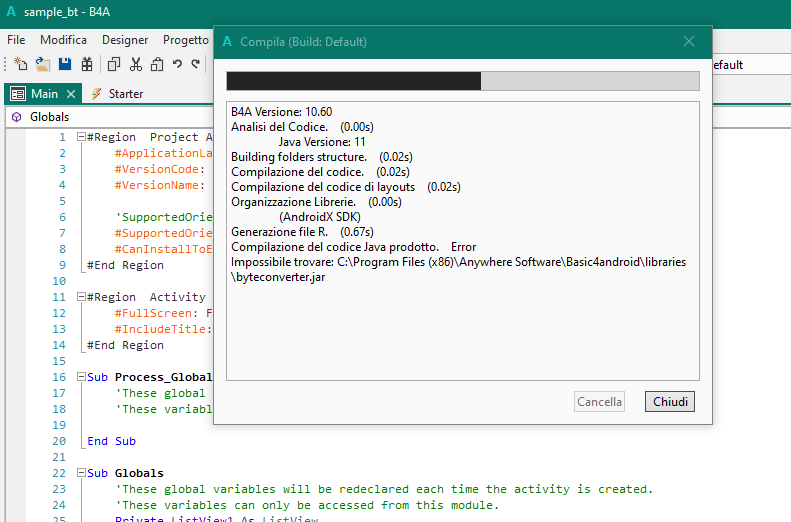Viewport: 791px width, 522px height.
Task: Click '#ApplicationLa' code on line 2
Action: click(163, 153)
